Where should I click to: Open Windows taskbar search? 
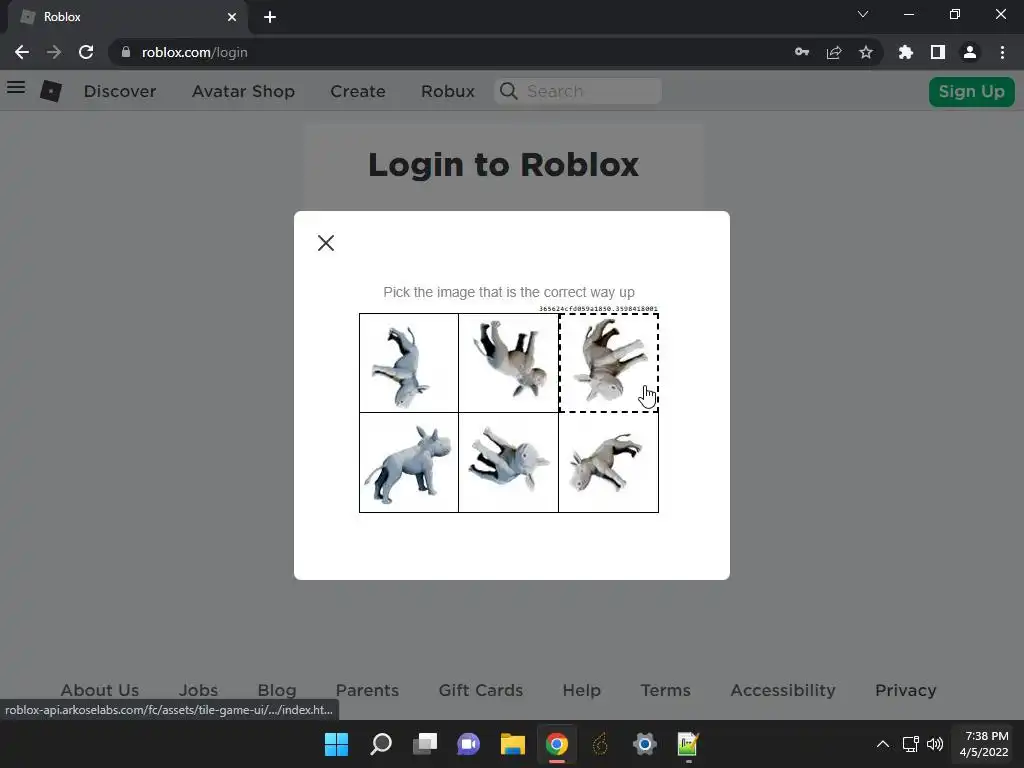pyautogui.click(x=381, y=744)
